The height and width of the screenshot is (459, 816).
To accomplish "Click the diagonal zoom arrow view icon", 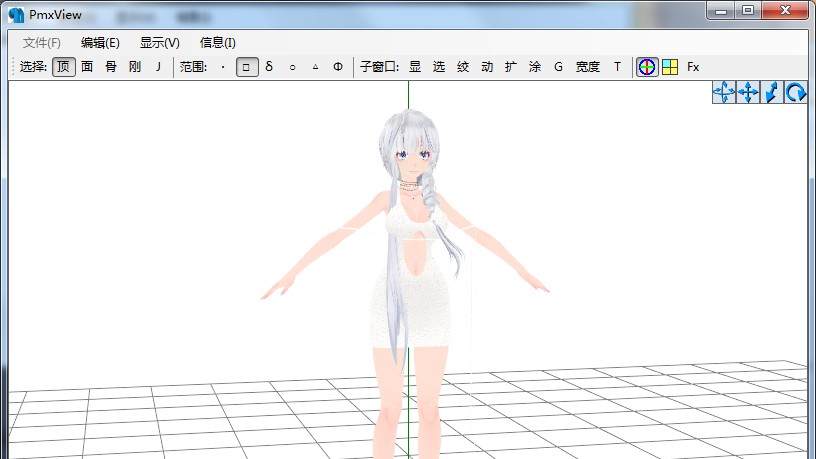I will [772, 93].
